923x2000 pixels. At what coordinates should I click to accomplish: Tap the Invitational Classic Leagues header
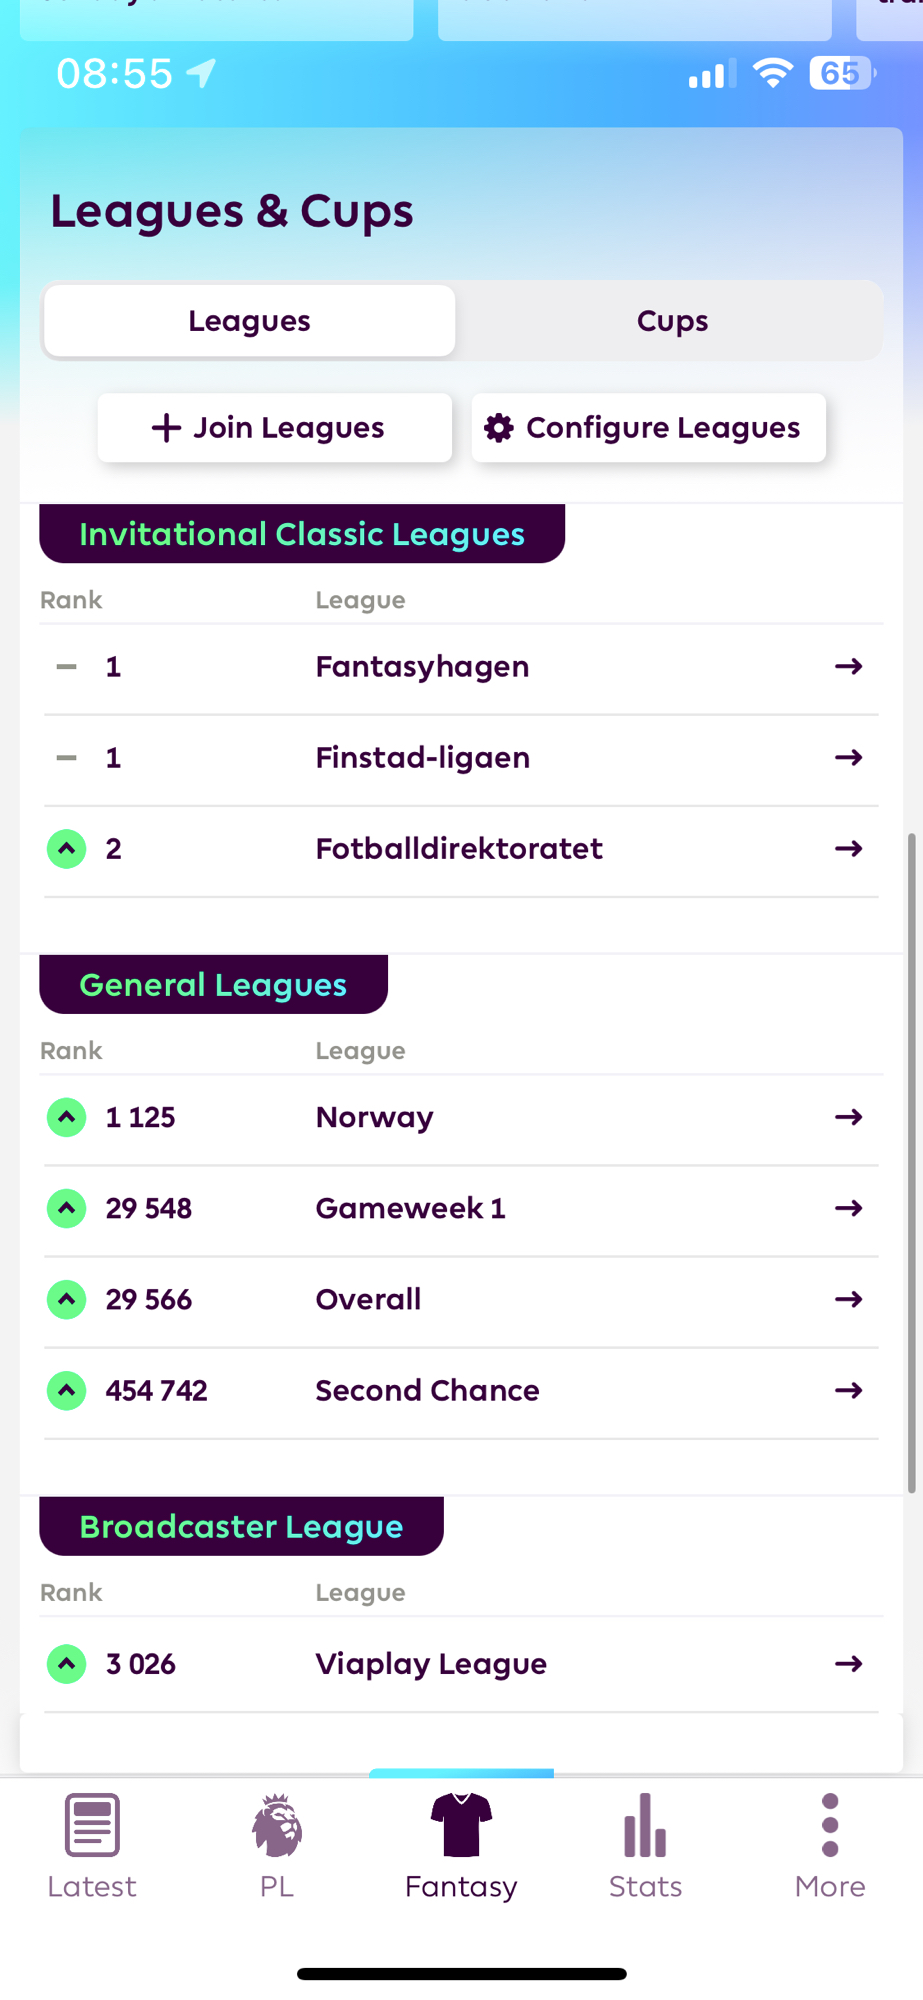[x=302, y=534]
